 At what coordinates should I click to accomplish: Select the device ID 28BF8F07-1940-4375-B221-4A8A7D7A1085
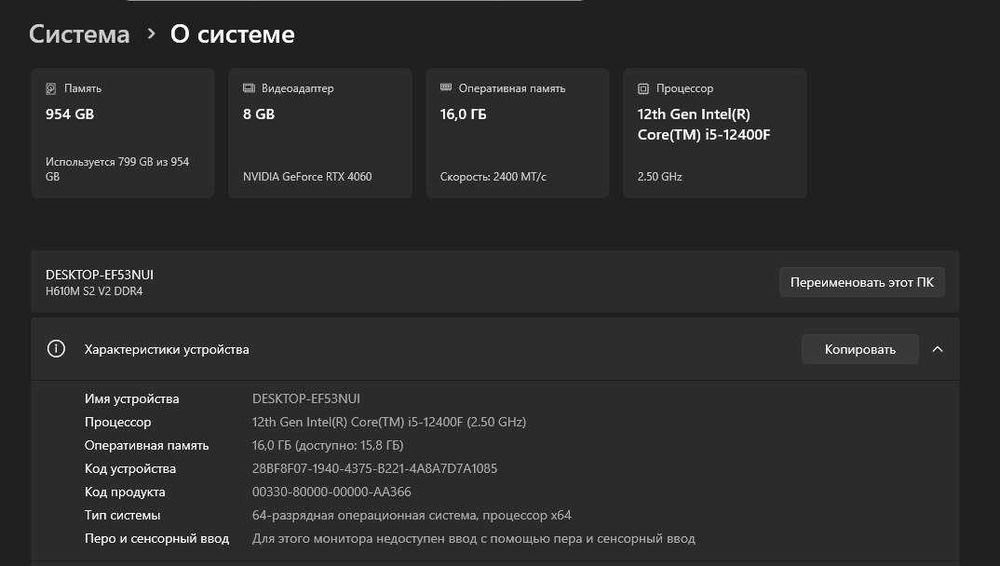pyautogui.click(x=374, y=468)
